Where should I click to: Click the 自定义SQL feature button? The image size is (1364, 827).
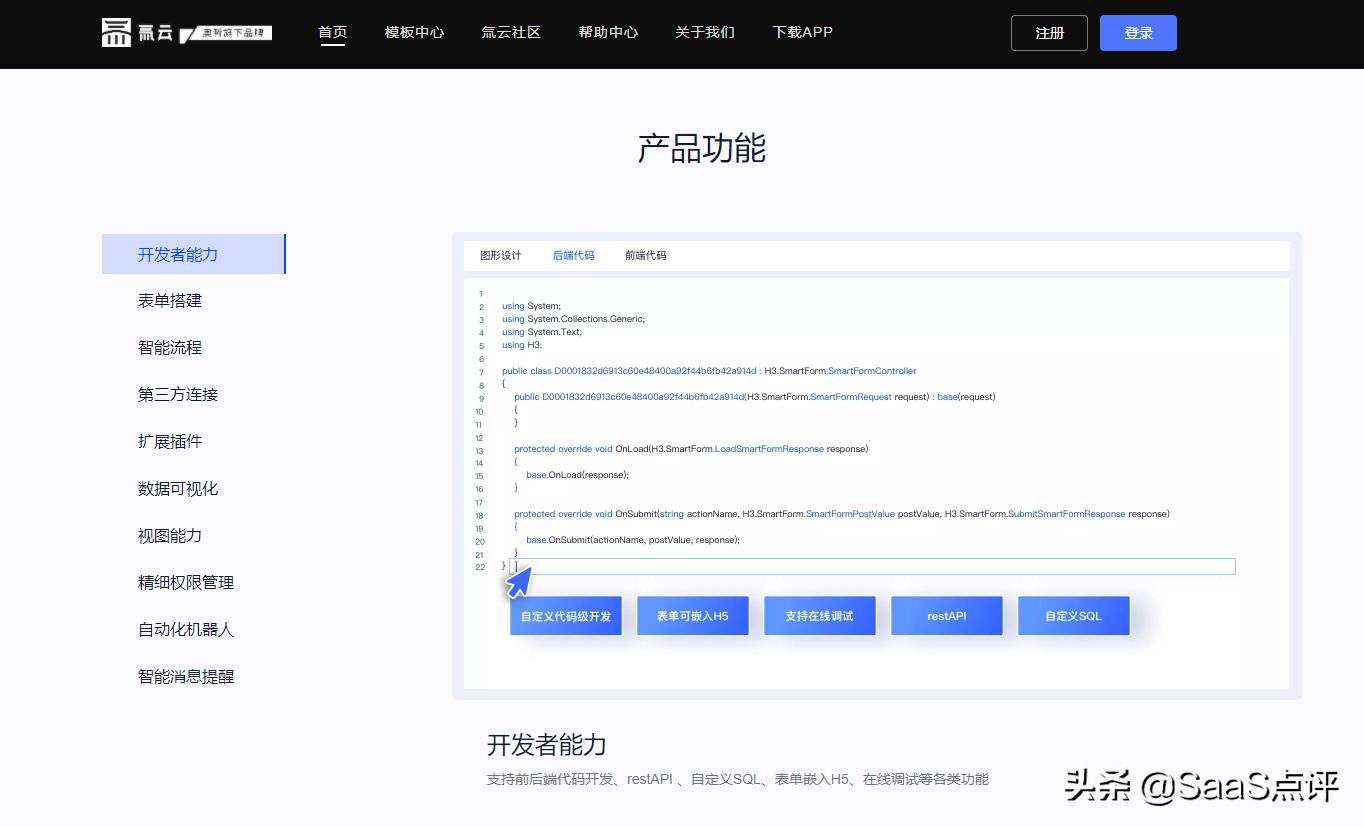coord(1073,616)
